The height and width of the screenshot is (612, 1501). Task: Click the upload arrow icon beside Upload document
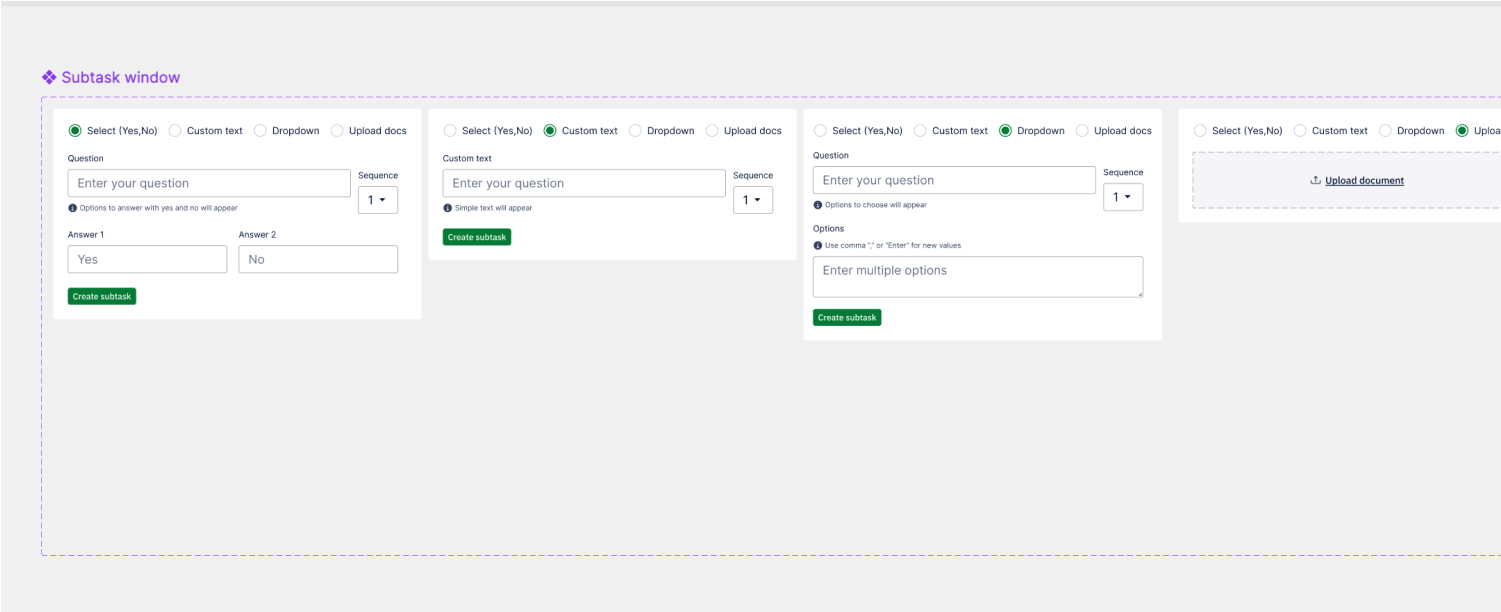(x=1315, y=181)
